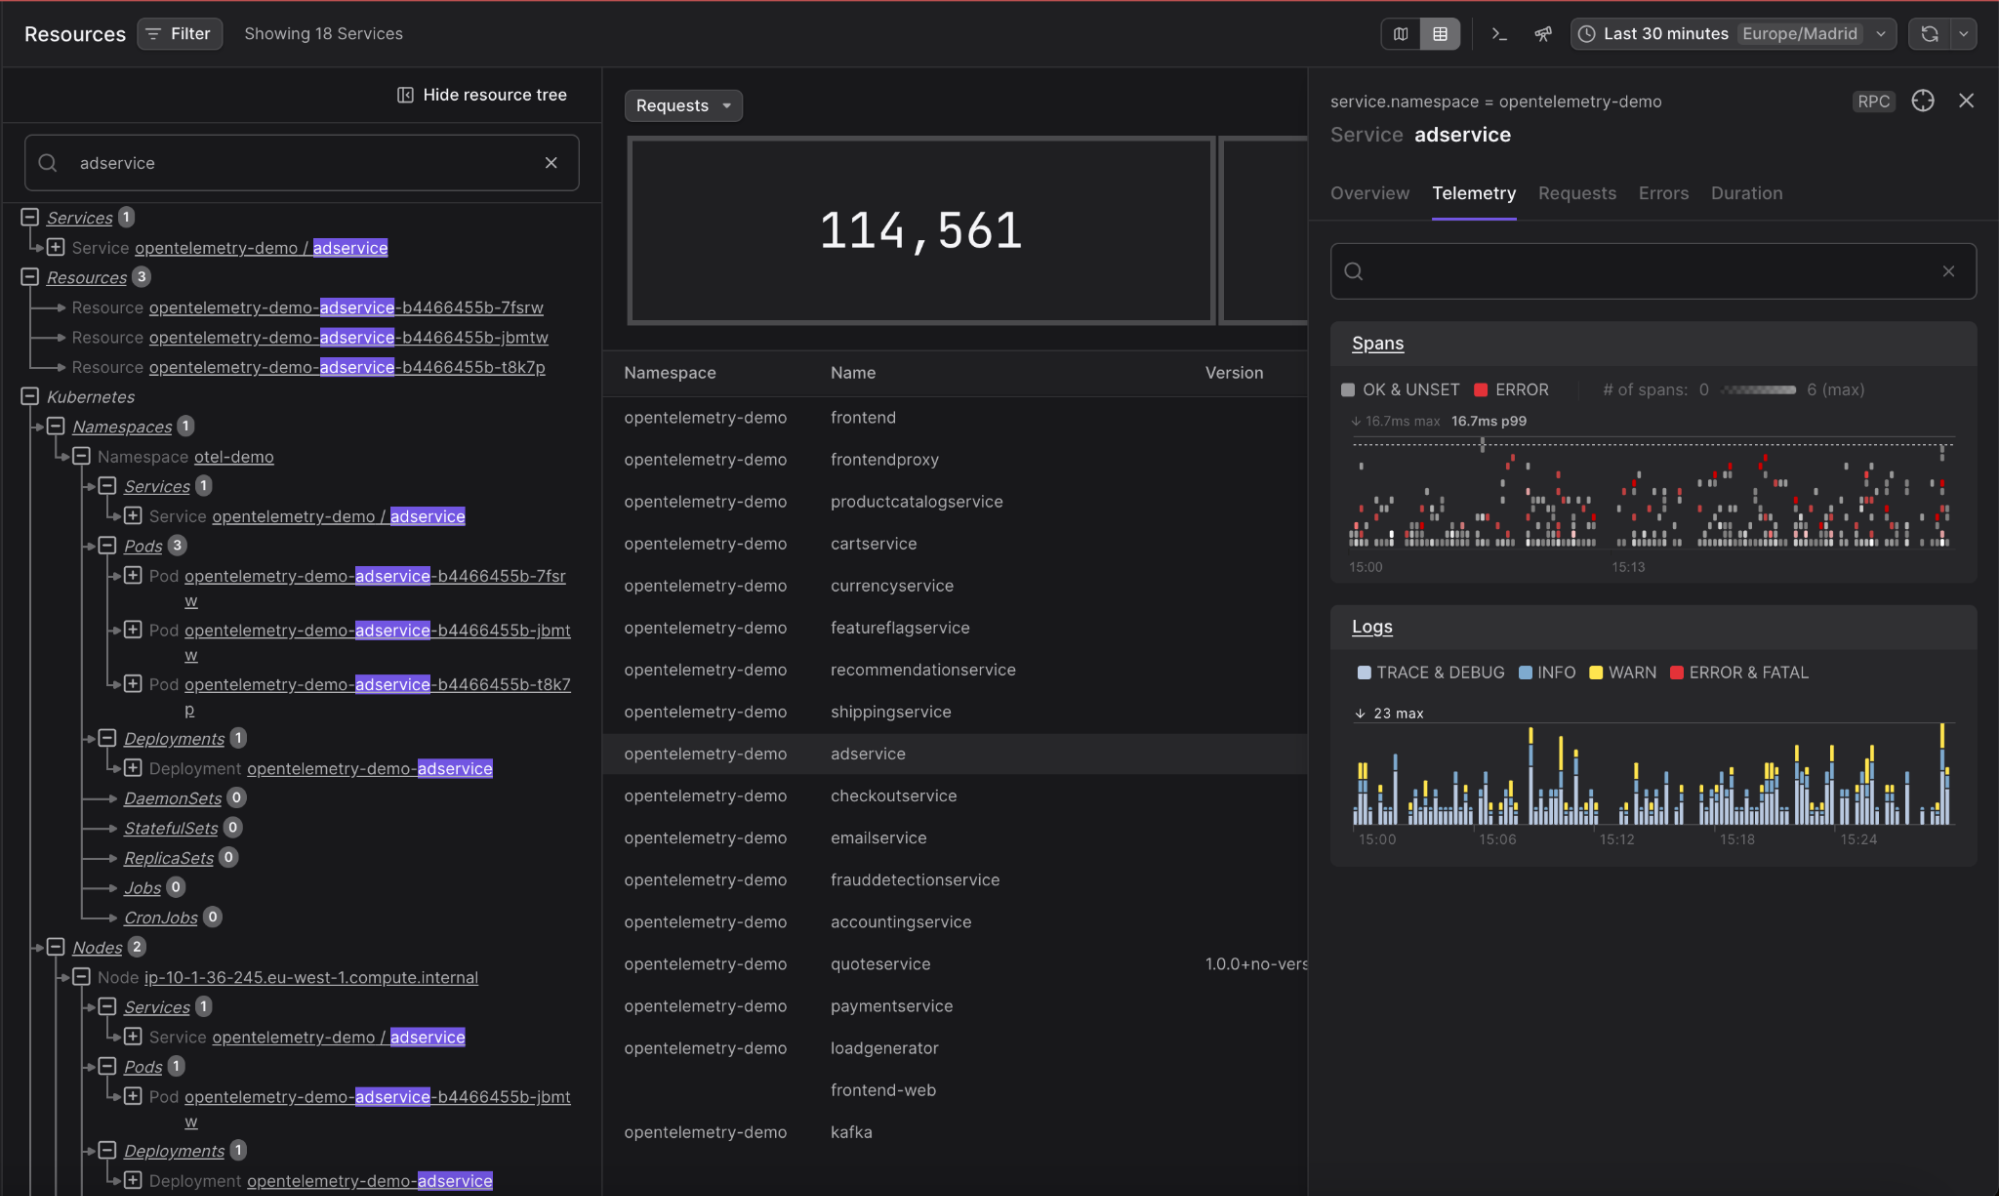
Task: Open the Requests dropdown button
Action: pyautogui.click(x=683, y=104)
